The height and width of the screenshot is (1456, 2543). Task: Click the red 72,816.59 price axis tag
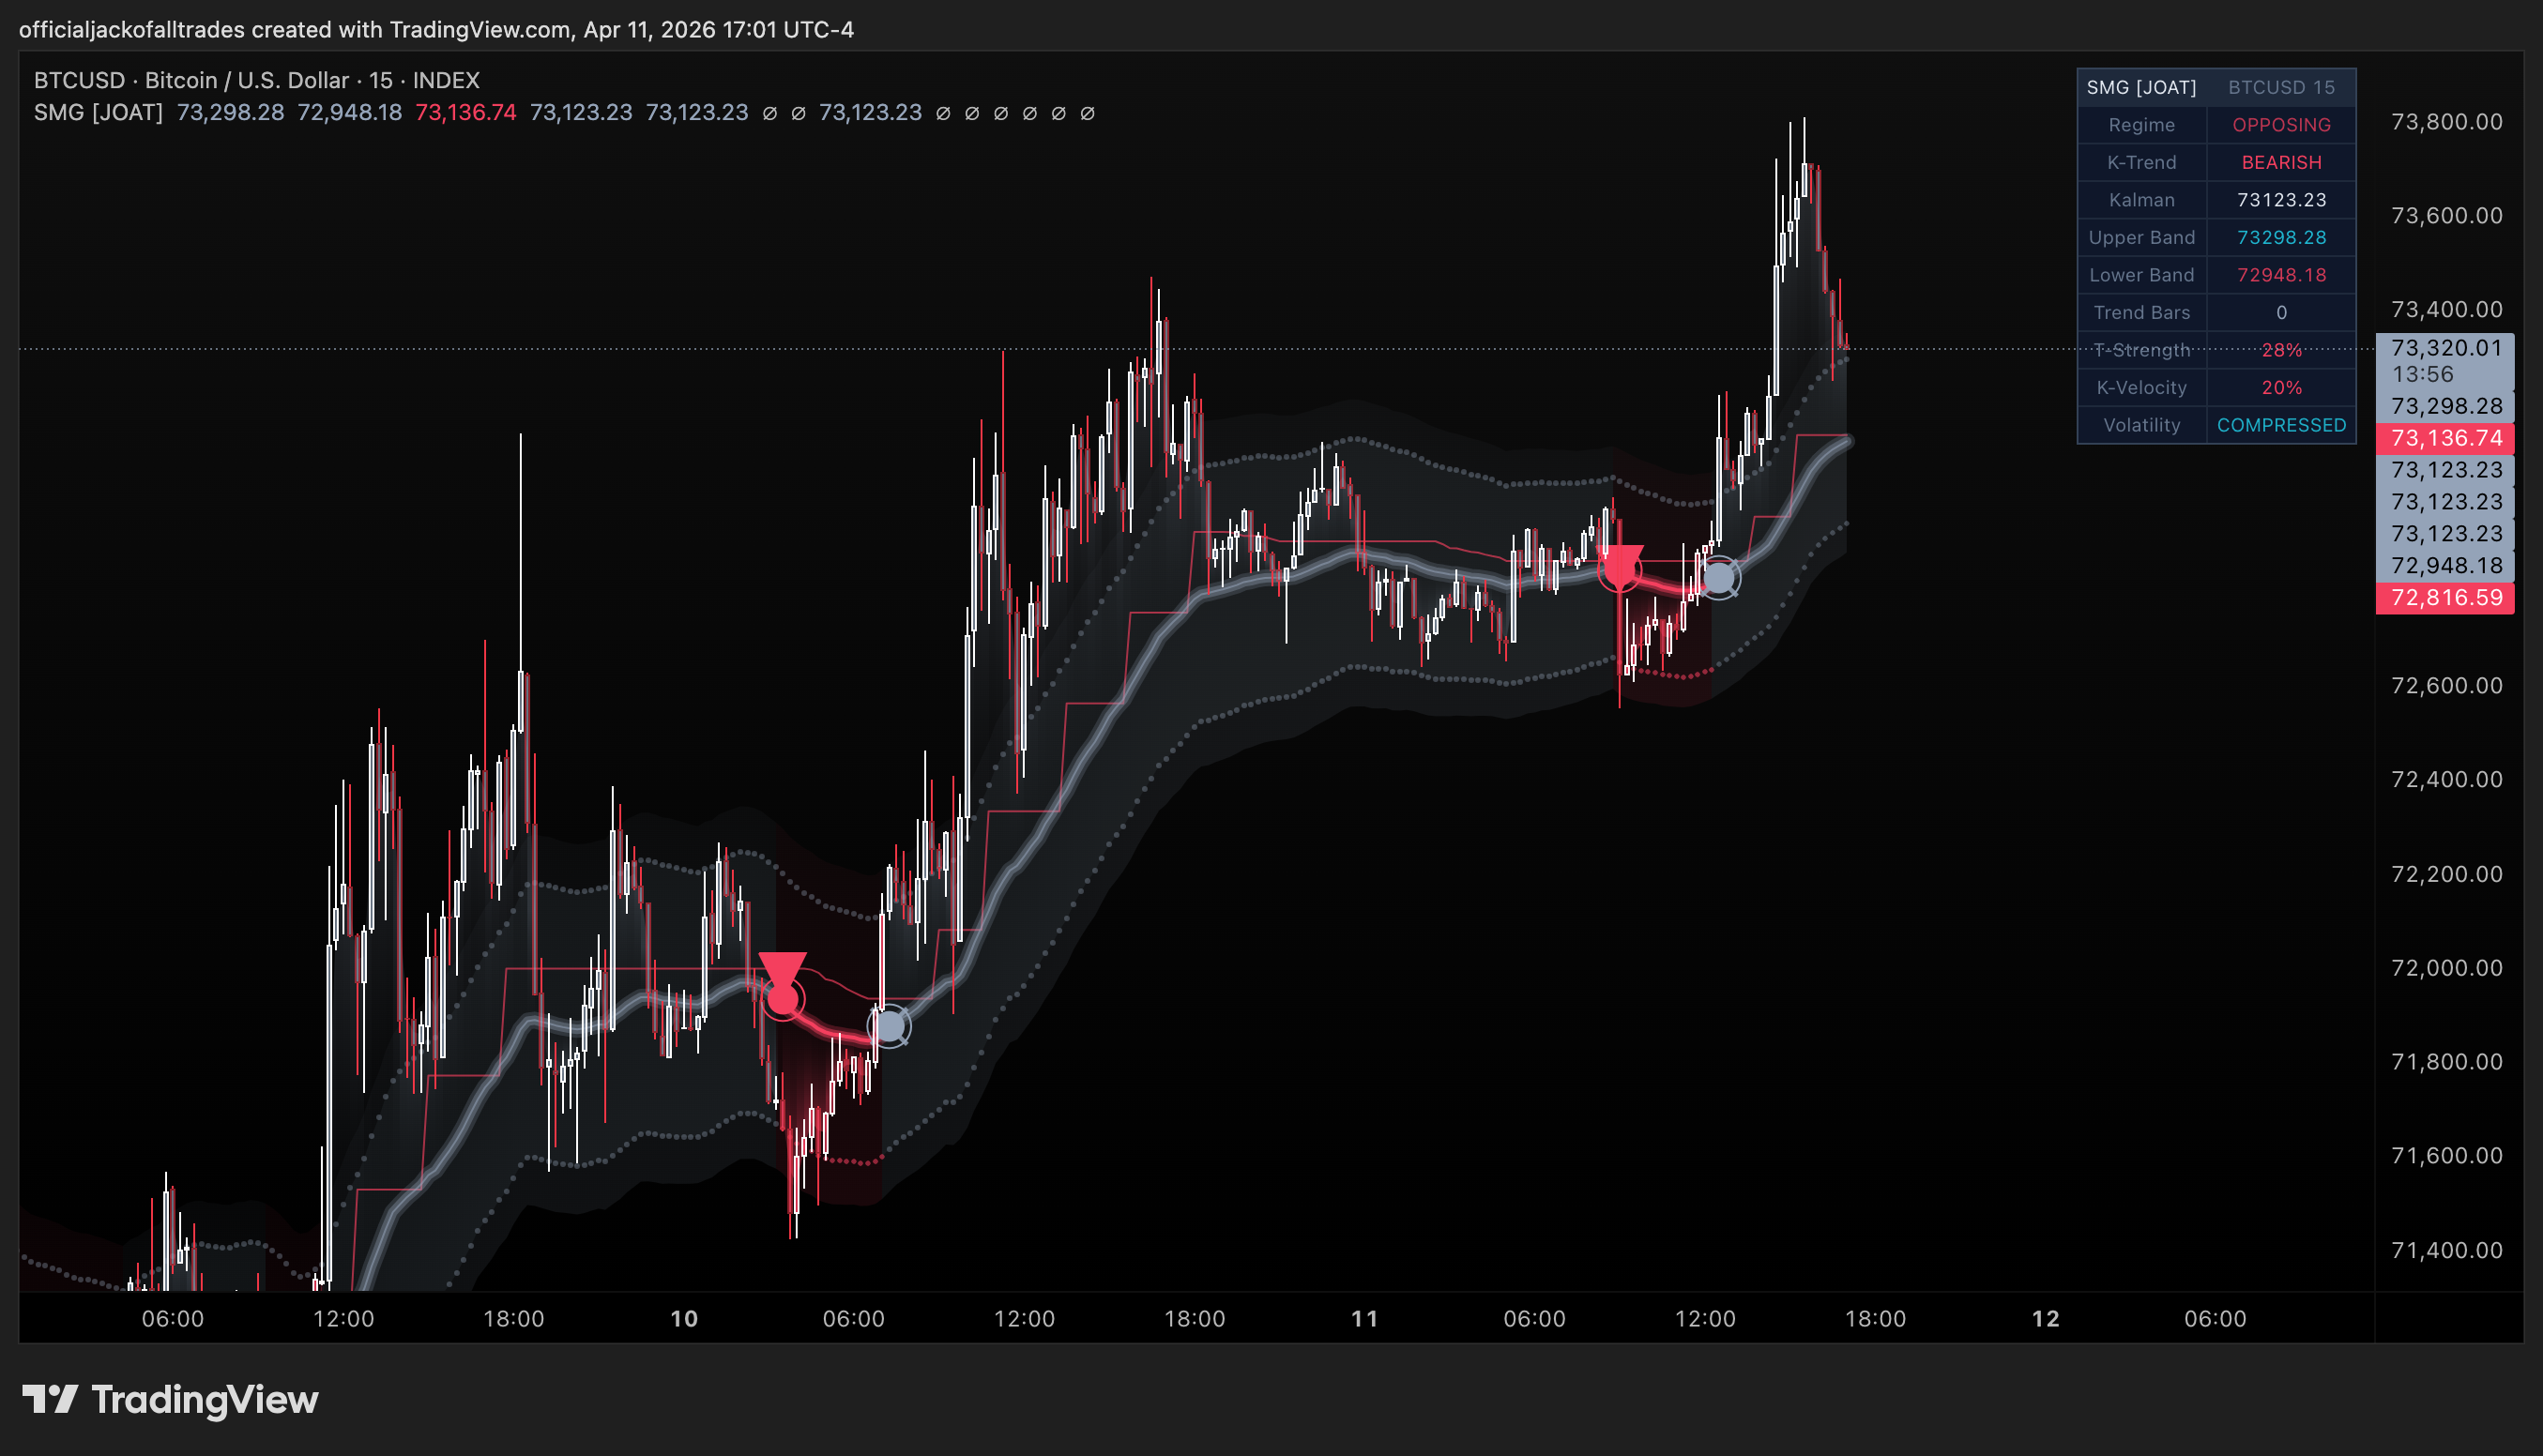(2445, 598)
